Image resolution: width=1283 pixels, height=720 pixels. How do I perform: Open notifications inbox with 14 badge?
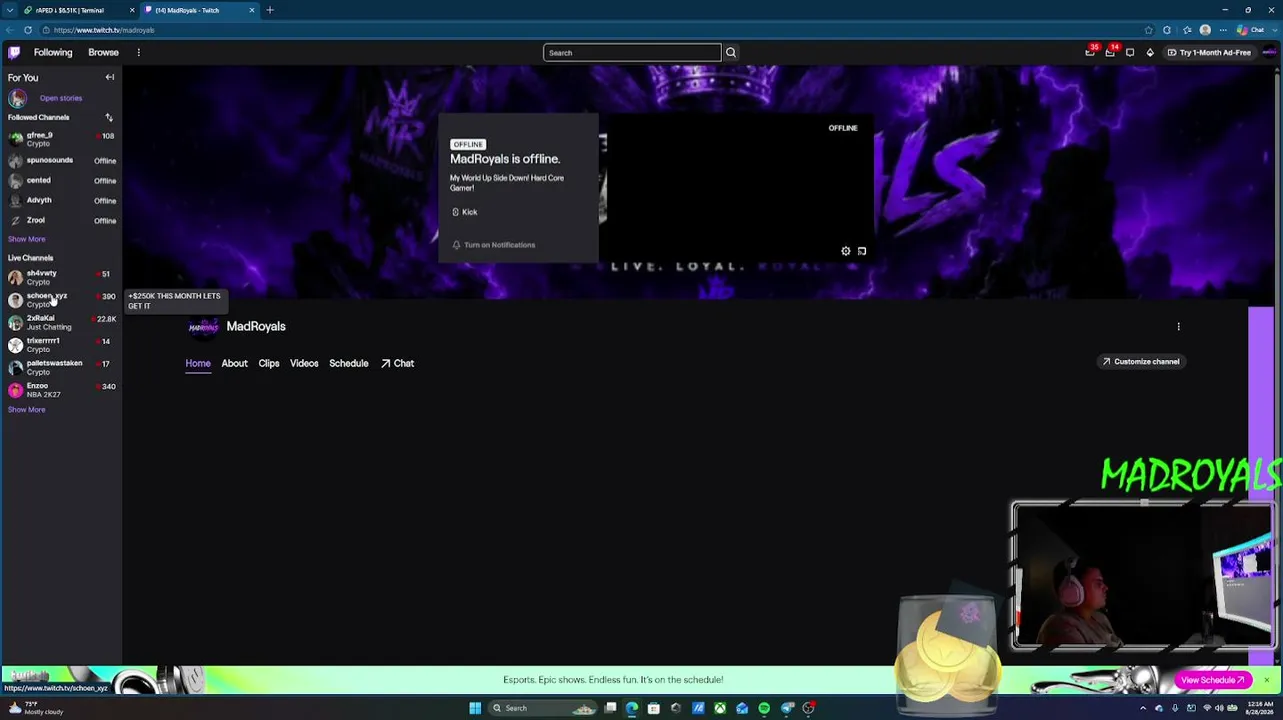(1110, 52)
